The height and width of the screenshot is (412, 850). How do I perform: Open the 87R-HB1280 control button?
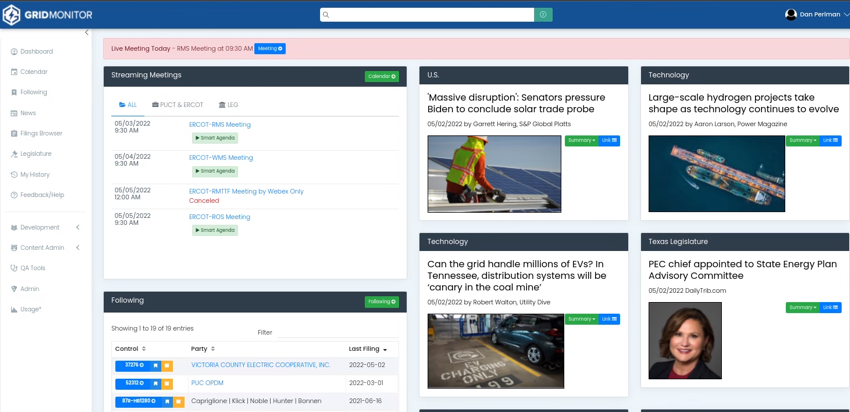click(139, 402)
